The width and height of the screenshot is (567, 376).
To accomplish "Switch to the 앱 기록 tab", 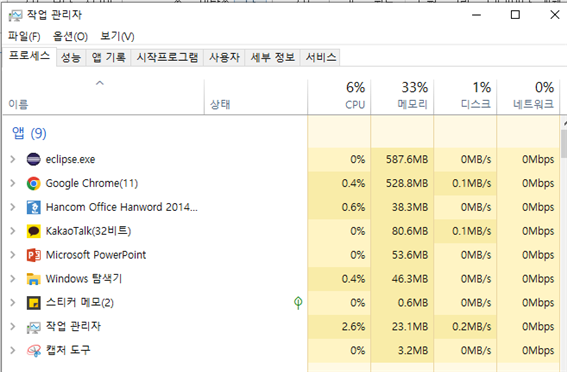I will pyautogui.click(x=108, y=57).
